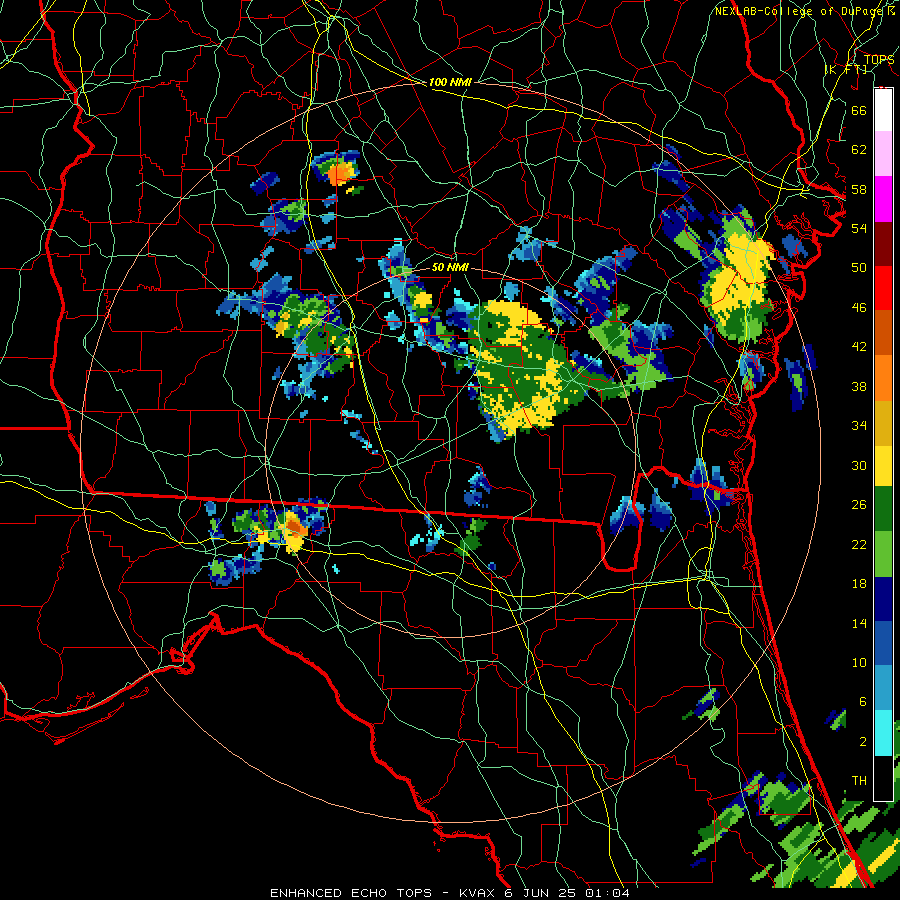Click the TH threshold label on legend
The width and height of the screenshot is (900, 900).
(859, 781)
